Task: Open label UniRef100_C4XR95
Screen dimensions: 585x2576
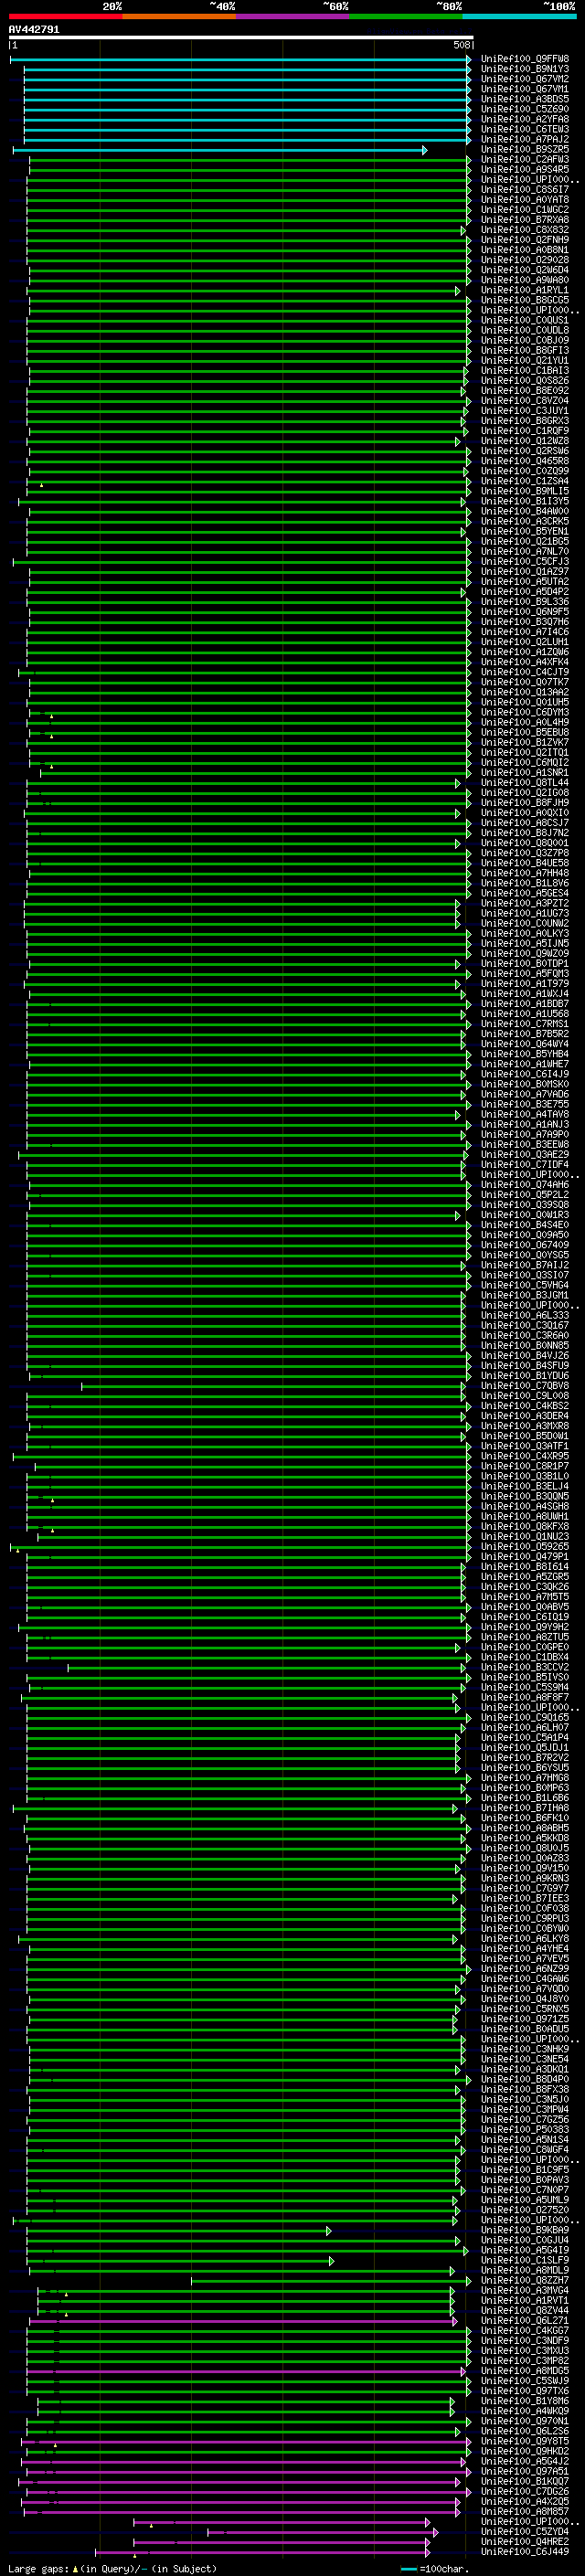Action: pyautogui.click(x=525, y=1456)
